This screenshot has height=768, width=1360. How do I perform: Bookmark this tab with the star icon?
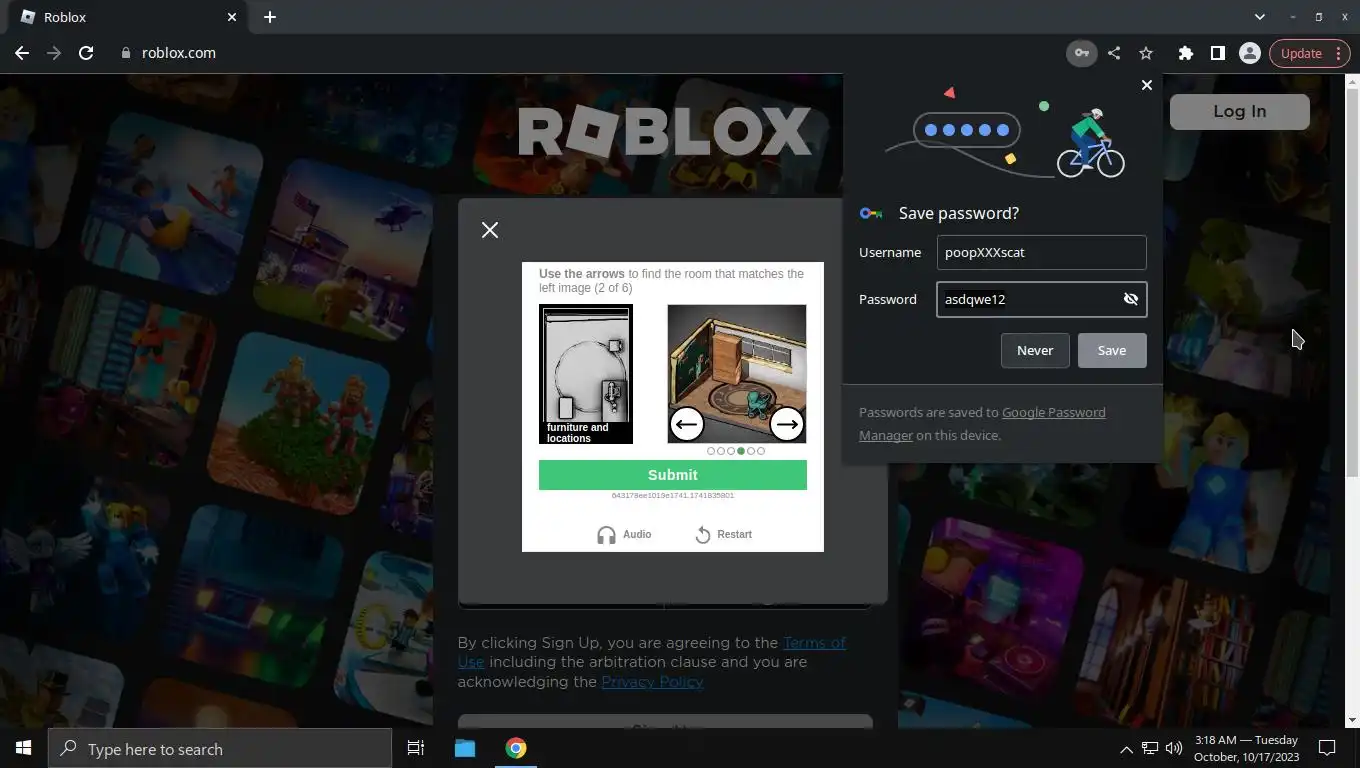(1146, 53)
